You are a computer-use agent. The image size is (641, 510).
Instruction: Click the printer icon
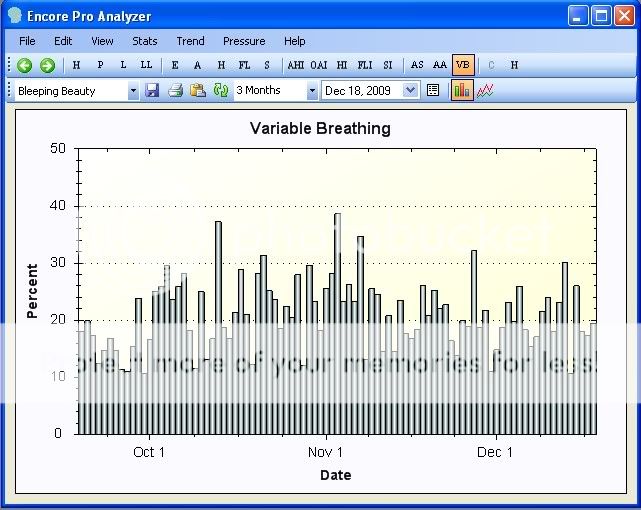pos(176,90)
